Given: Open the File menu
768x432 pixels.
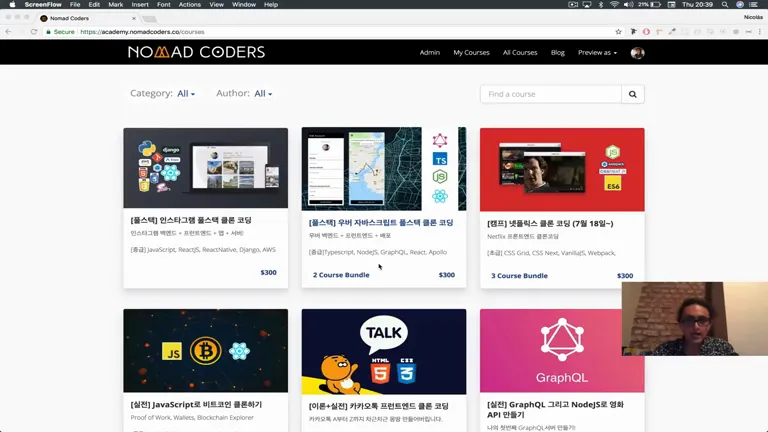Looking at the screenshot, I should coord(75,4).
